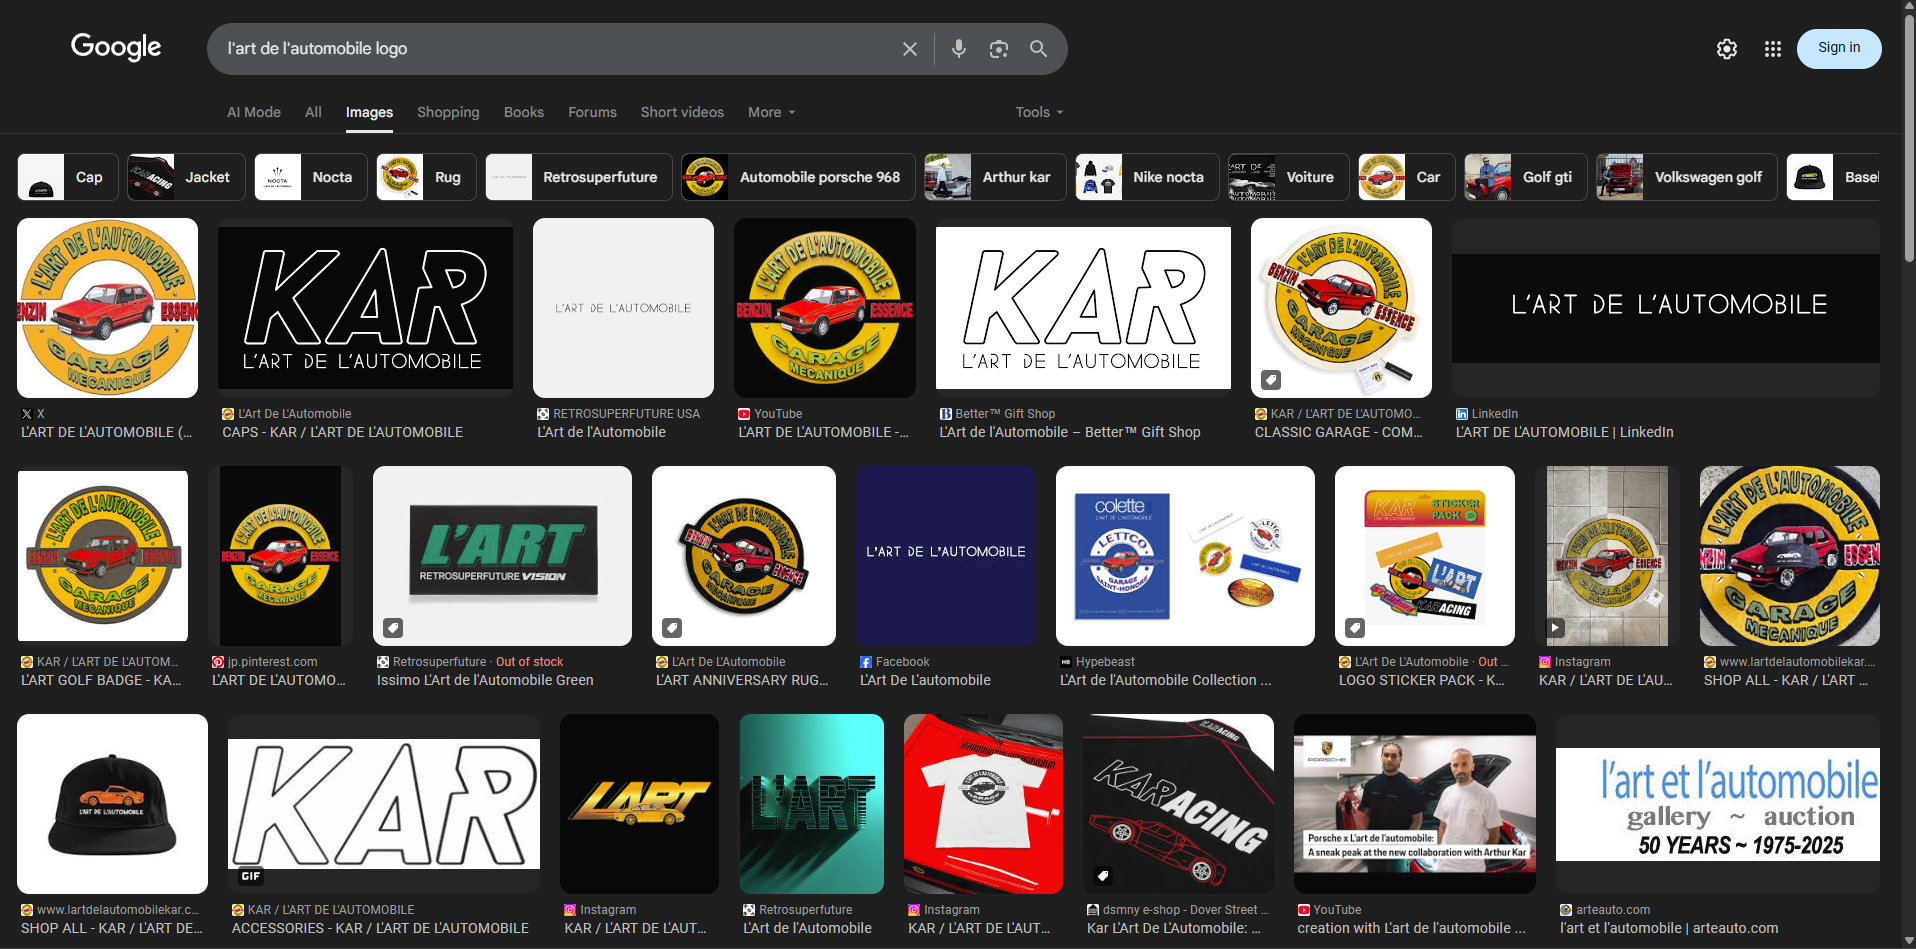Switch to Shopping tab
Image resolution: width=1916 pixels, height=949 pixels.
pos(448,112)
